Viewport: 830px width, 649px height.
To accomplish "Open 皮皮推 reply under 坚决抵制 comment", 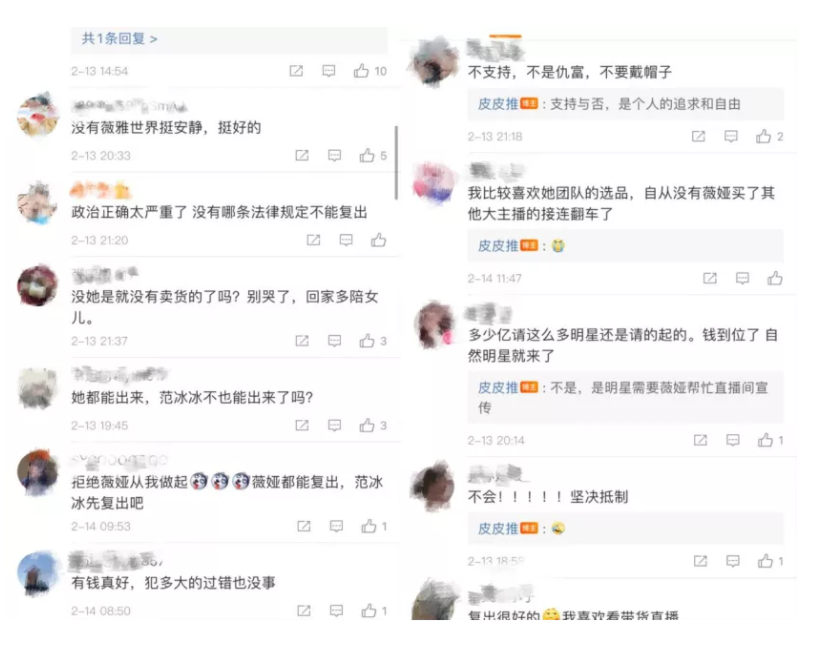I will pos(498,528).
